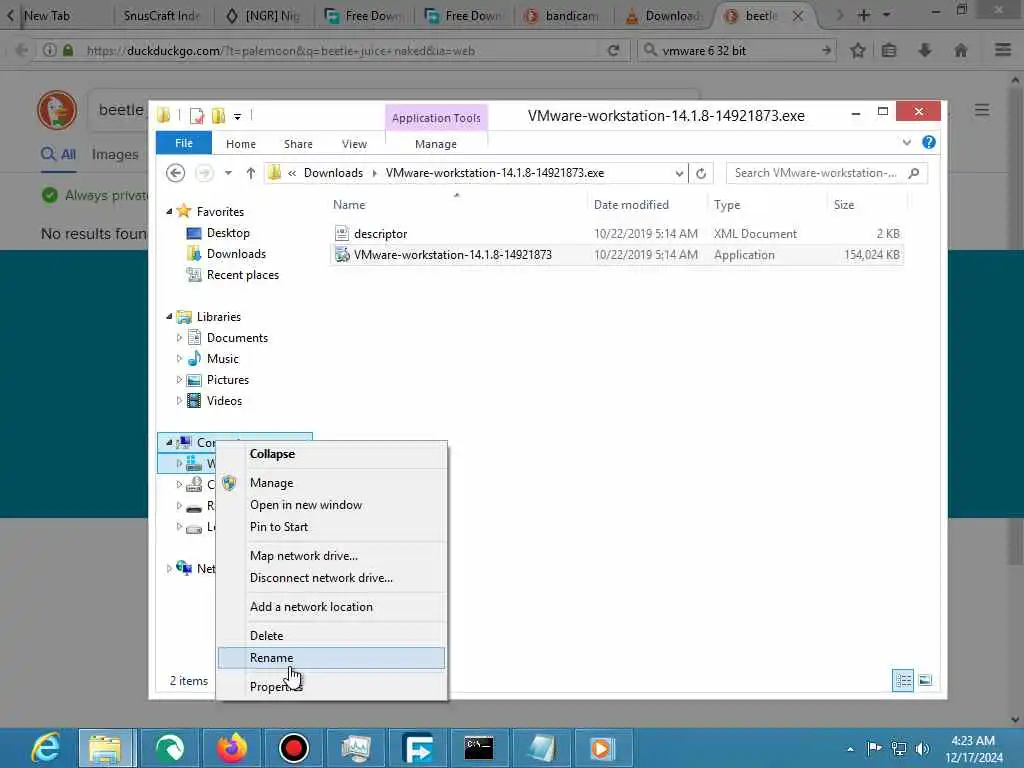This screenshot has height=768, width=1024.
Task: Reload the browser page
Action: pyautogui.click(x=613, y=50)
